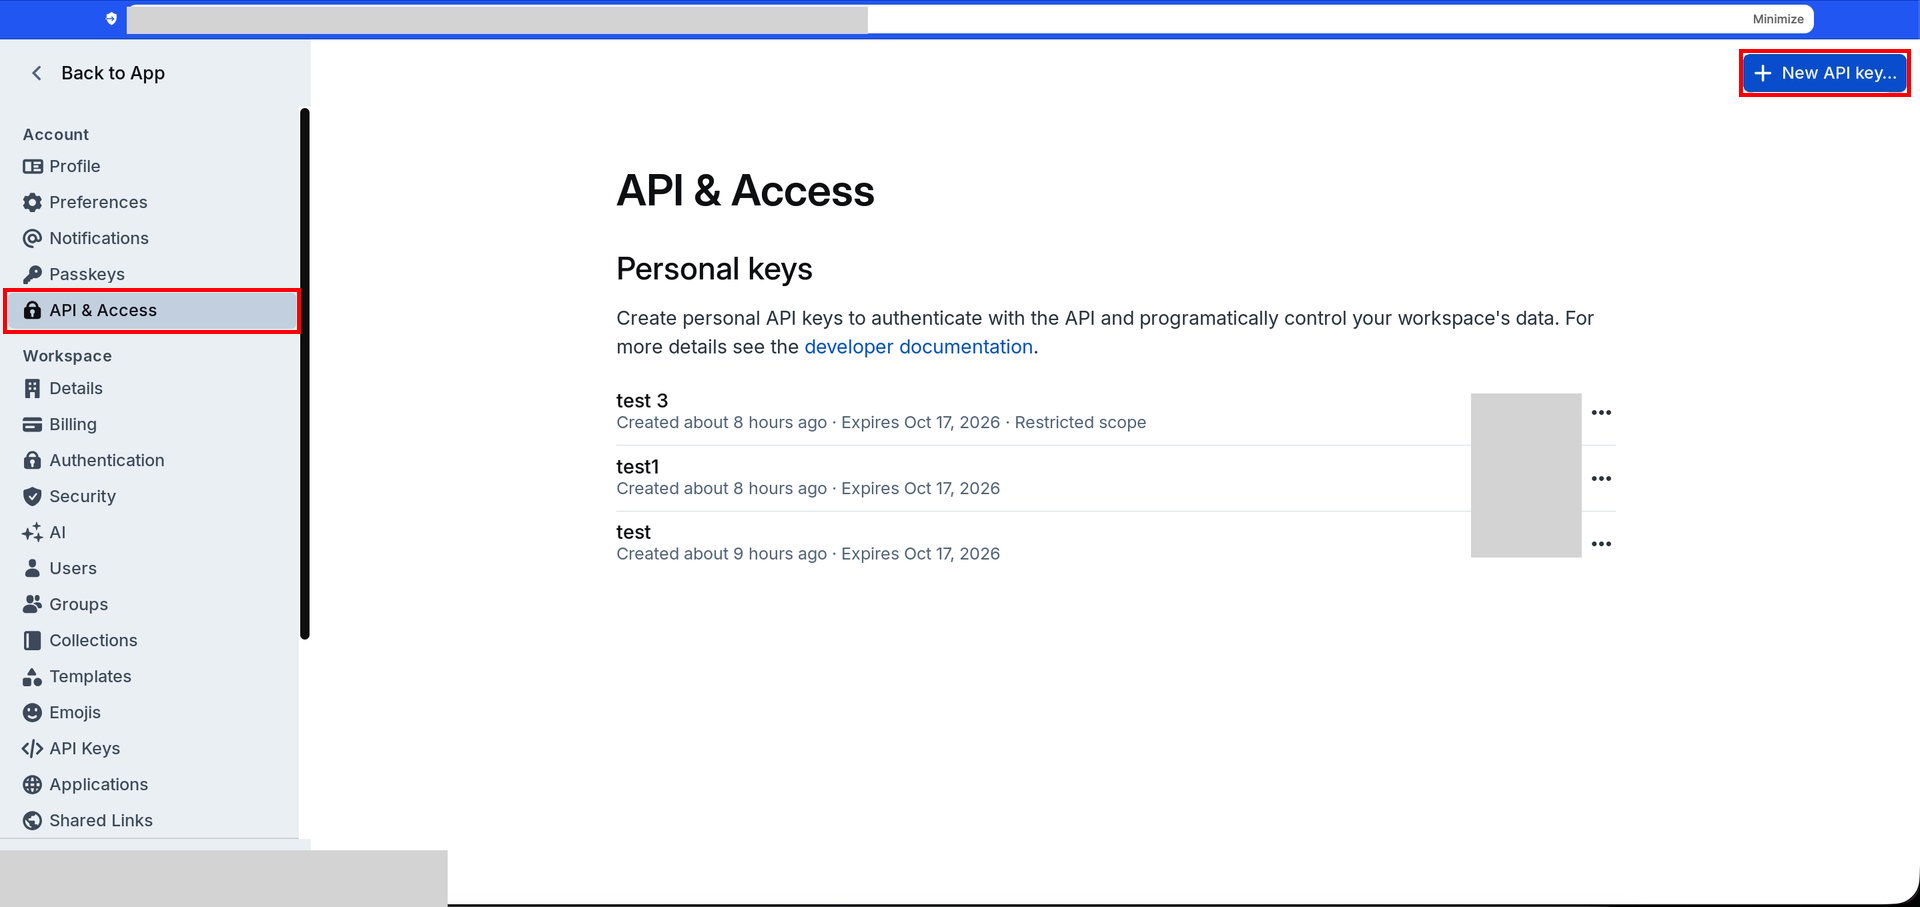Viewport: 1920px width, 907px height.
Task: Open Preferences settings page
Action: coord(150,202)
